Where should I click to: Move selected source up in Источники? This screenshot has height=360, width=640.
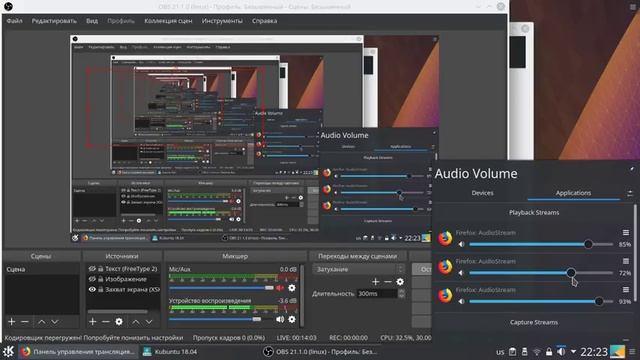pos(136,322)
